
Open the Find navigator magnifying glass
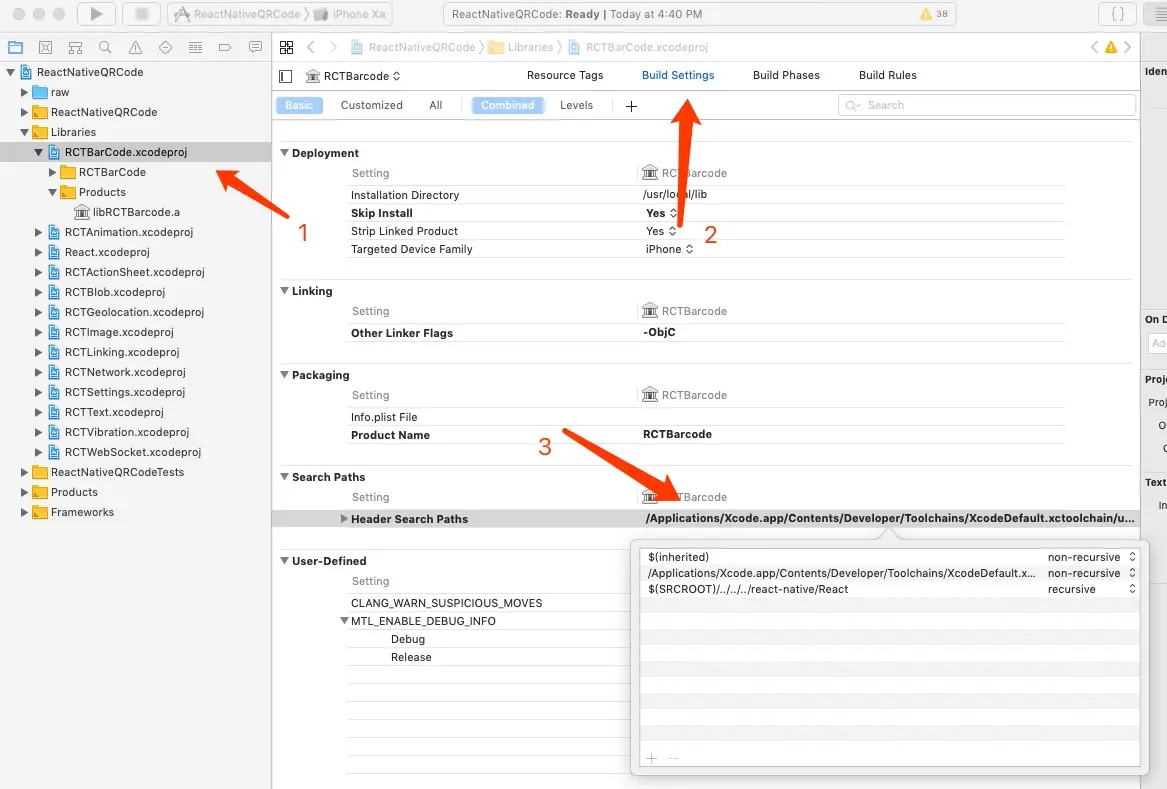pyautogui.click(x=105, y=47)
